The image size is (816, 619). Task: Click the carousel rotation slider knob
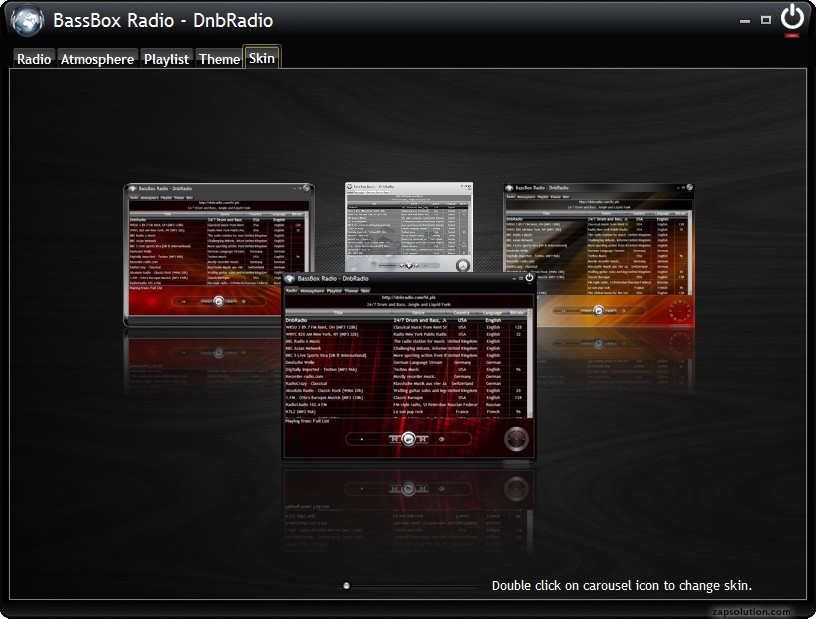tap(347, 586)
